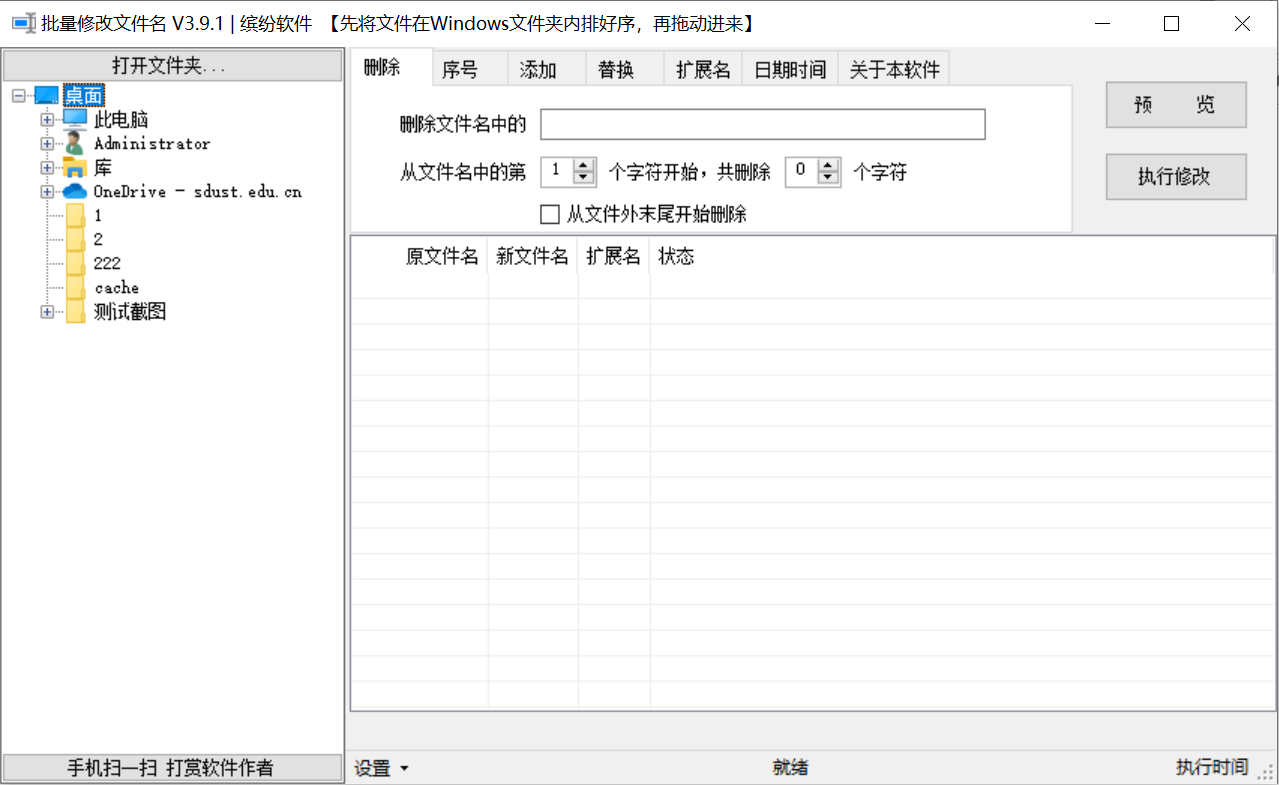Image resolution: width=1279 pixels, height=785 pixels.
Task: Expand the 此电脑 tree node
Action: point(47,119)
